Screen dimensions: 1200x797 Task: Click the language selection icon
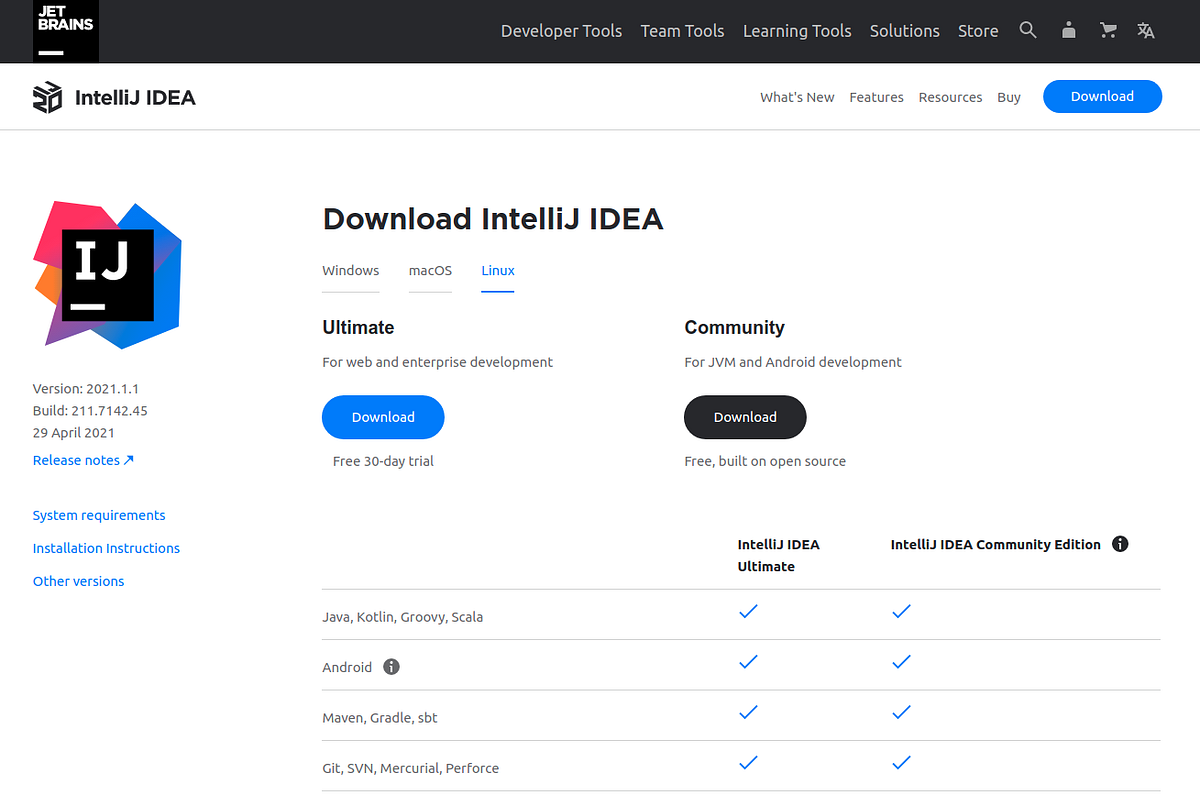1145,31
